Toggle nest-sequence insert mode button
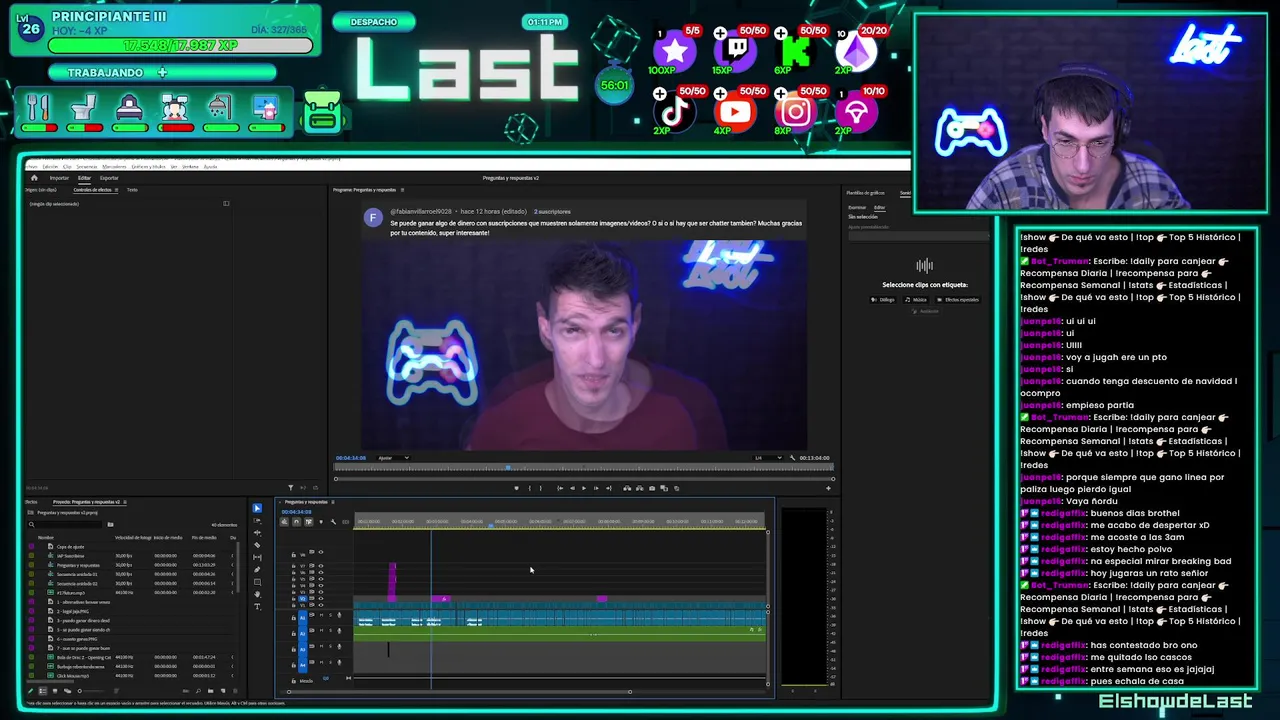The image size is (1280, 720). [x=284, y=522]
